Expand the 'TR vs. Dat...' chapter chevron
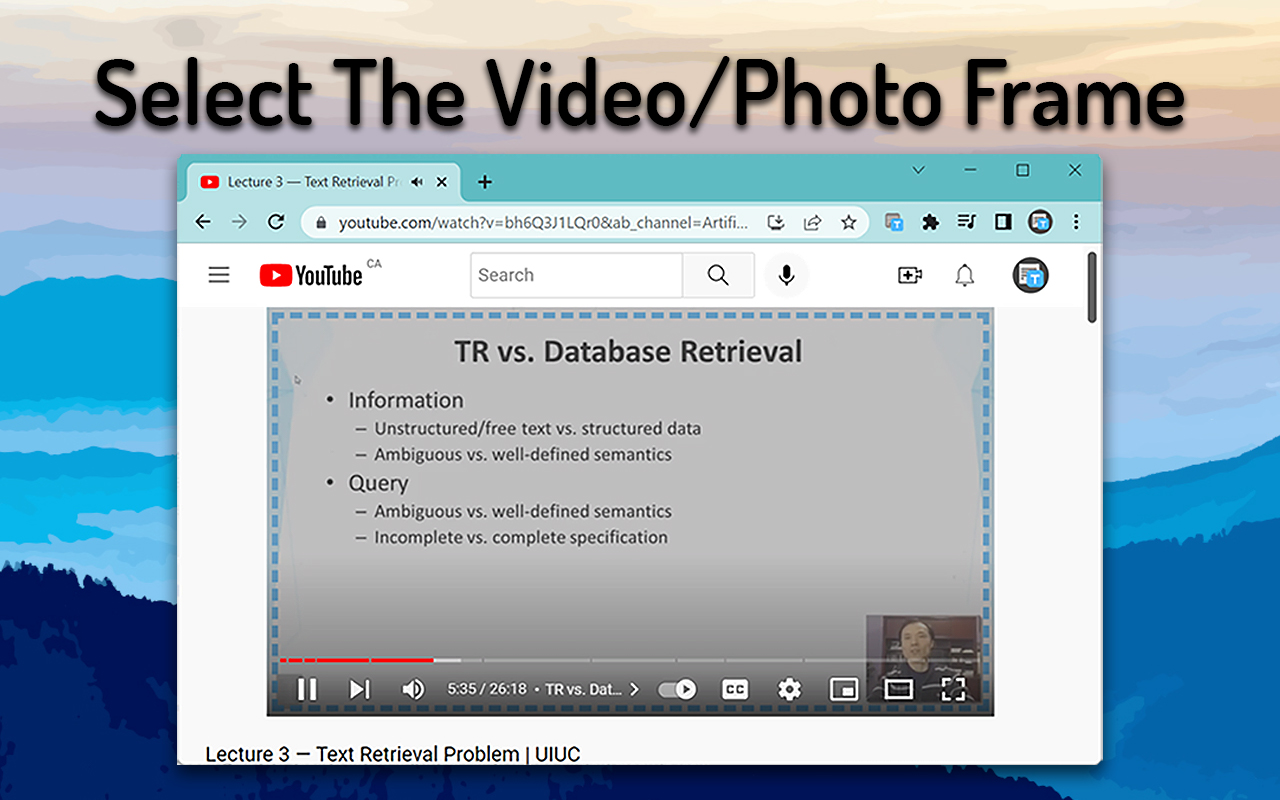Image resolution: width=1280 pixels, height=800 pixels. pyautogui.click(x=634, y=689)
